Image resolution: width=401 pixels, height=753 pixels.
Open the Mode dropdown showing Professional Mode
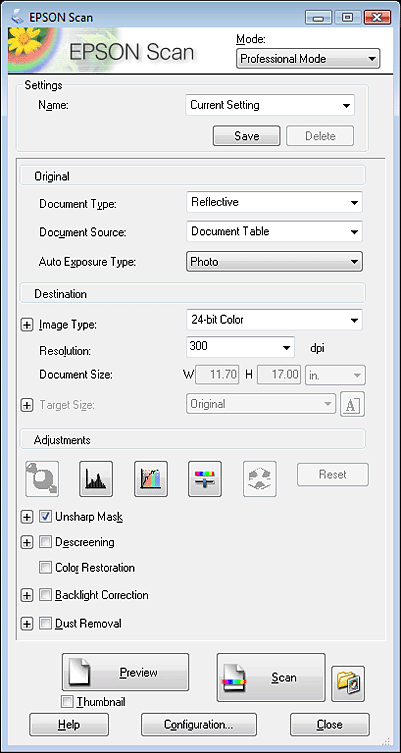pyautogui.click(x=308, y=59)
